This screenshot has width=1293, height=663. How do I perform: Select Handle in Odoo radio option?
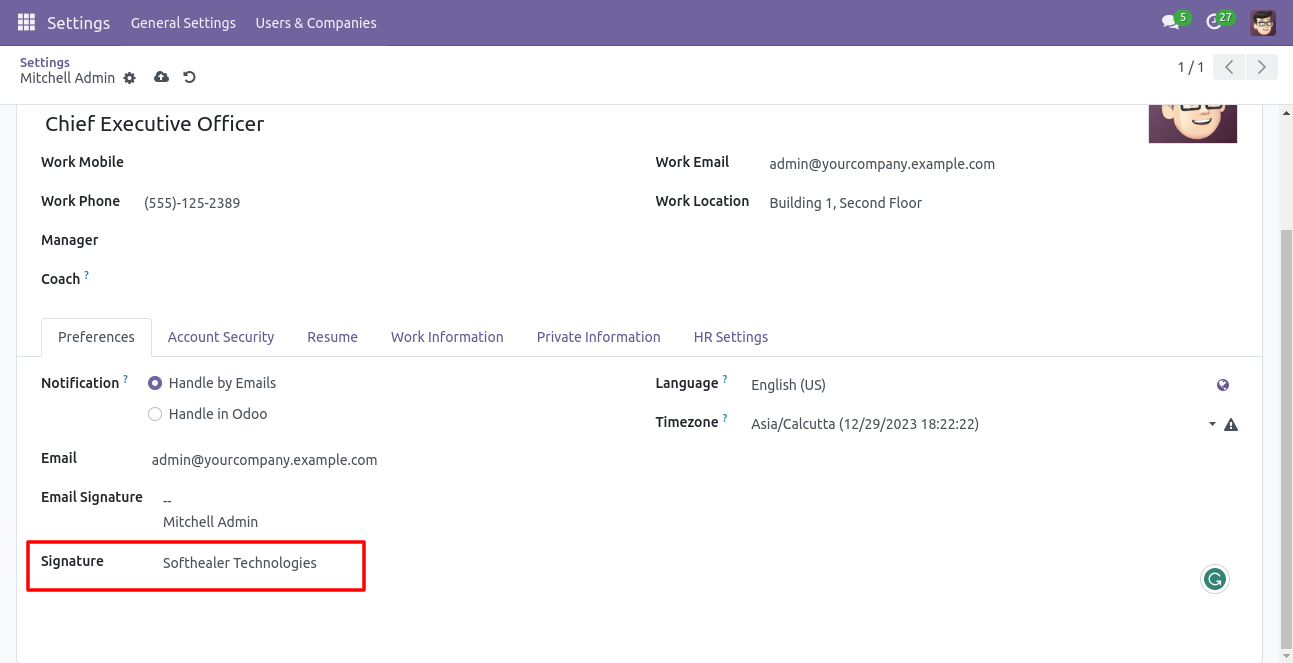pos(155,414)
